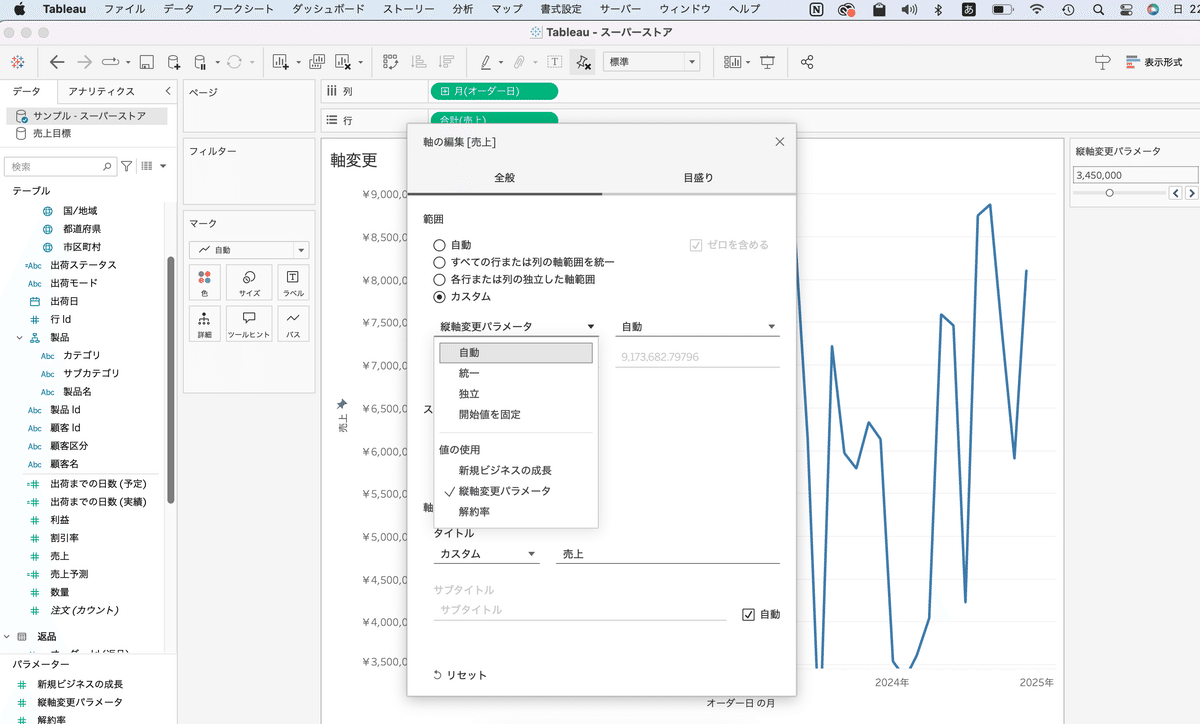Viewport: 1200px width, 724px height.
Task: Select すべての行または列の軸範囲を統一 radio button
Action: coord(439,262)
